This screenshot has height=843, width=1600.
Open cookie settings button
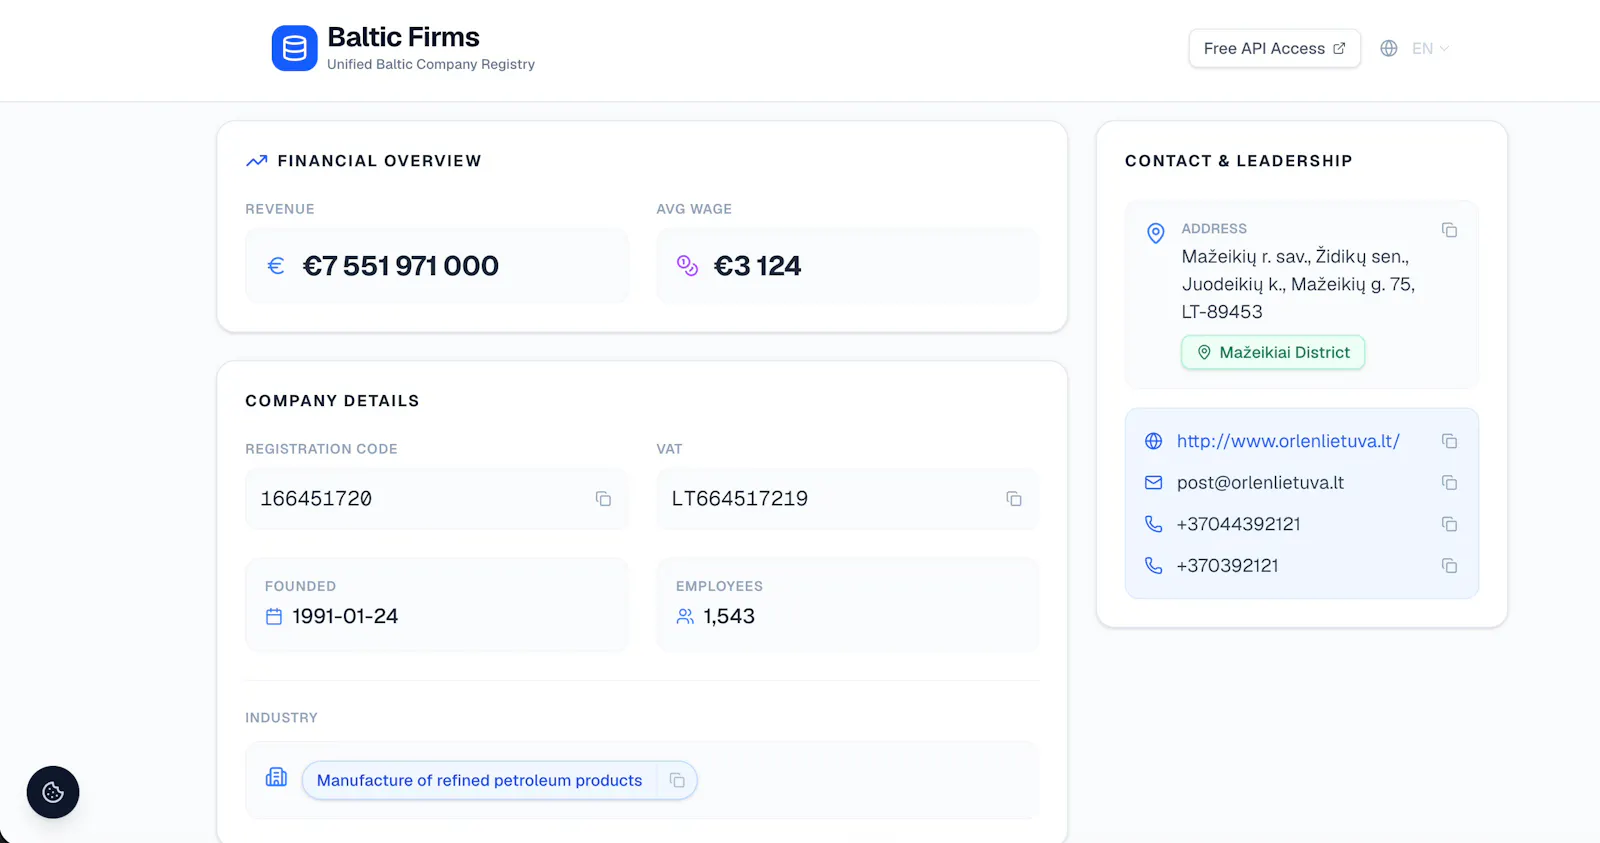53,792
